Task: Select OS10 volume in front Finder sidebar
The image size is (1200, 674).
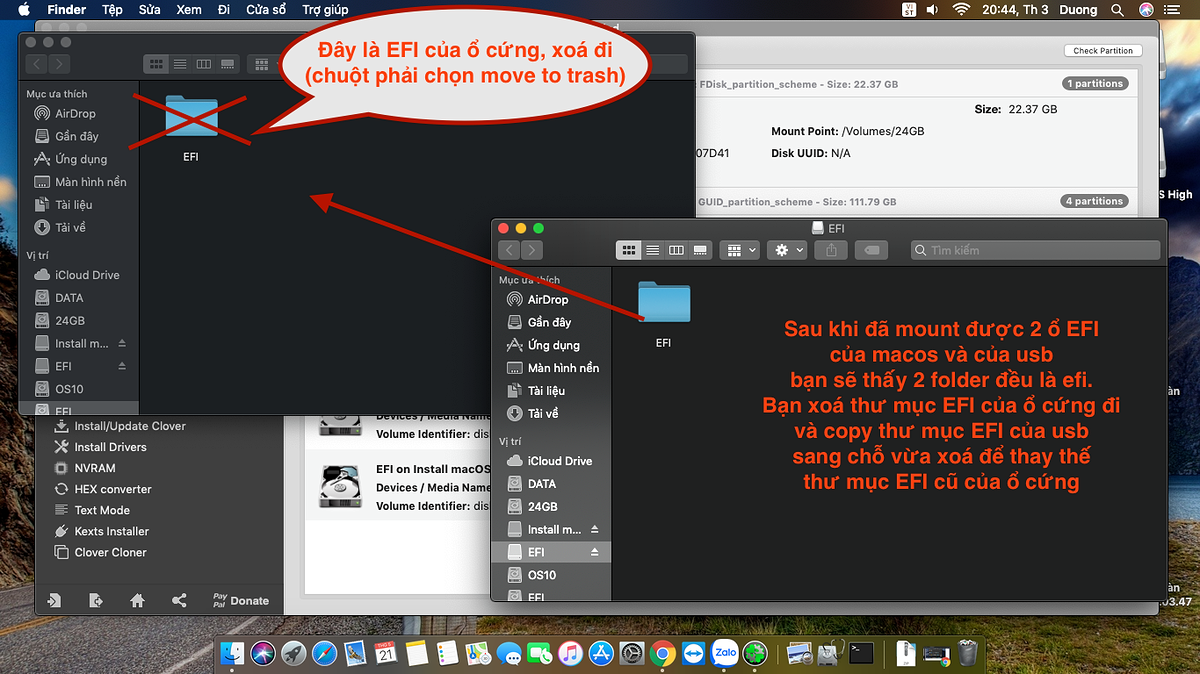Action: 531,575
